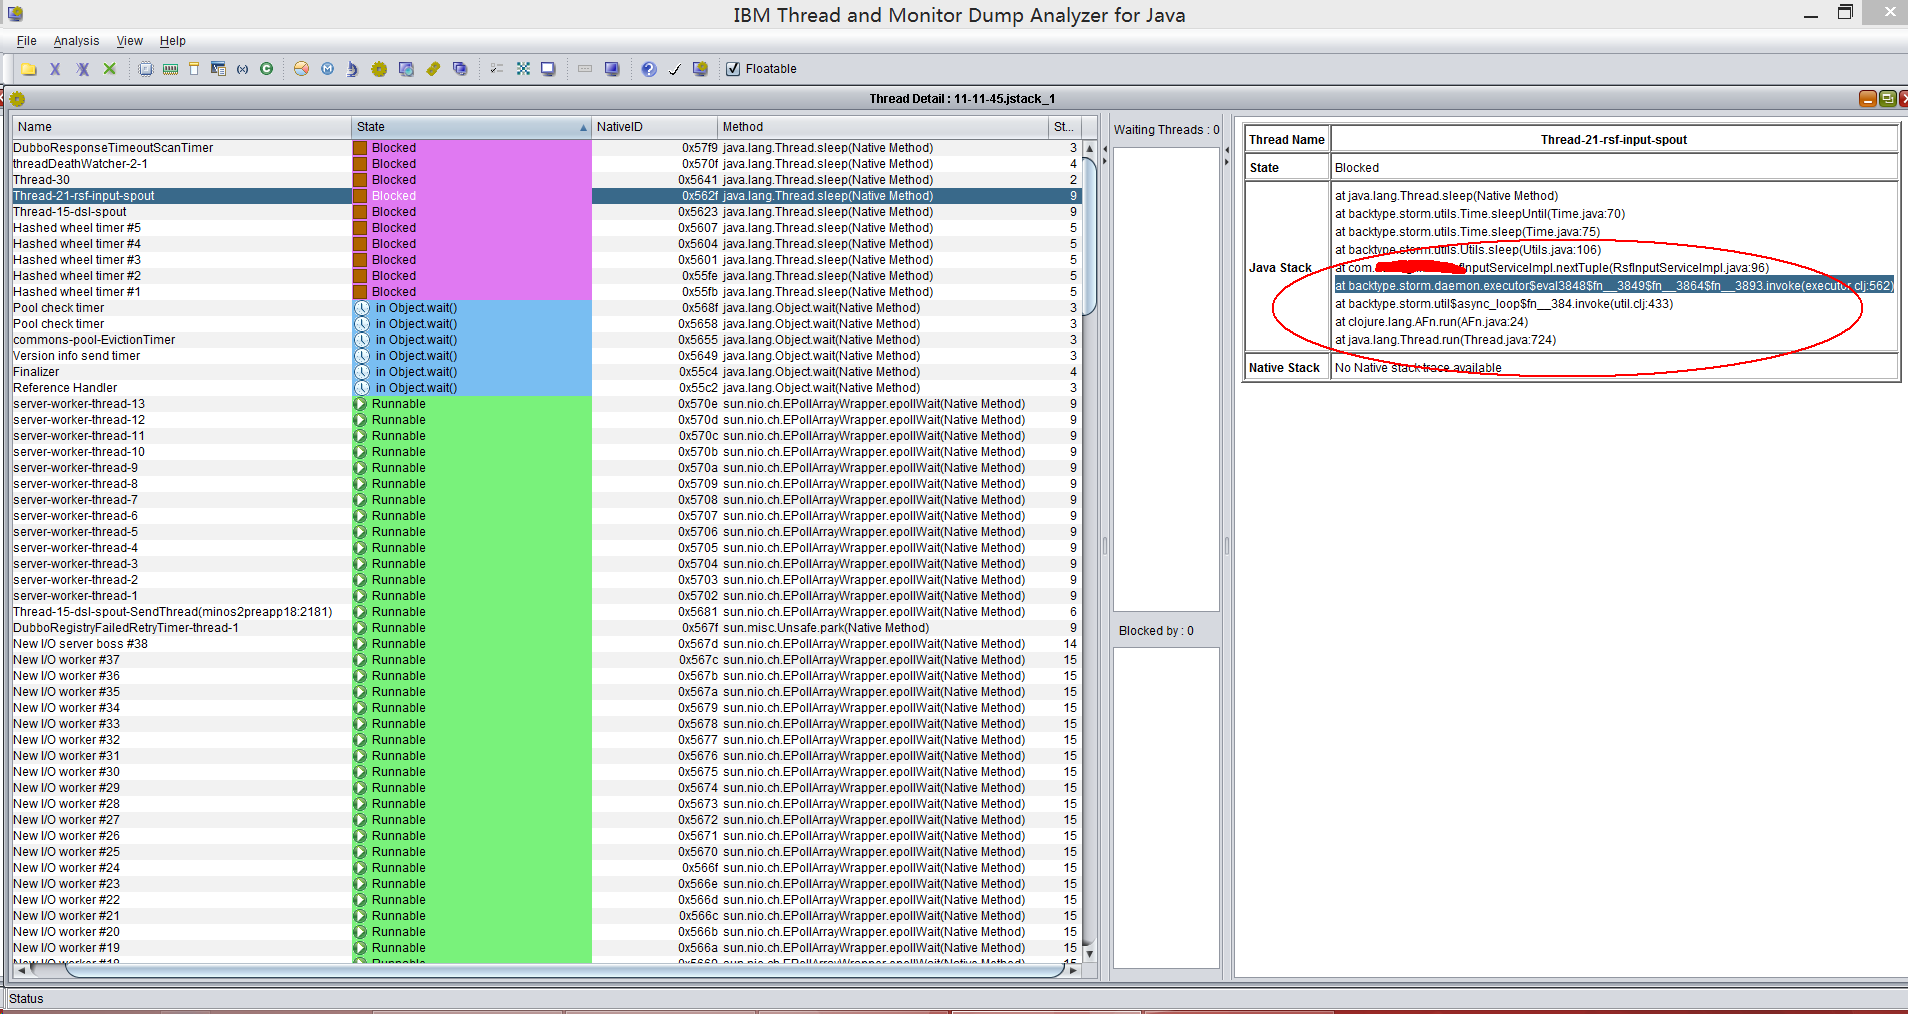The width and height of the screenshot is (1908, 1014).
Task: Click the Time.sleepUntil(Time.java:70) stack line
Action: [1480, 214]
